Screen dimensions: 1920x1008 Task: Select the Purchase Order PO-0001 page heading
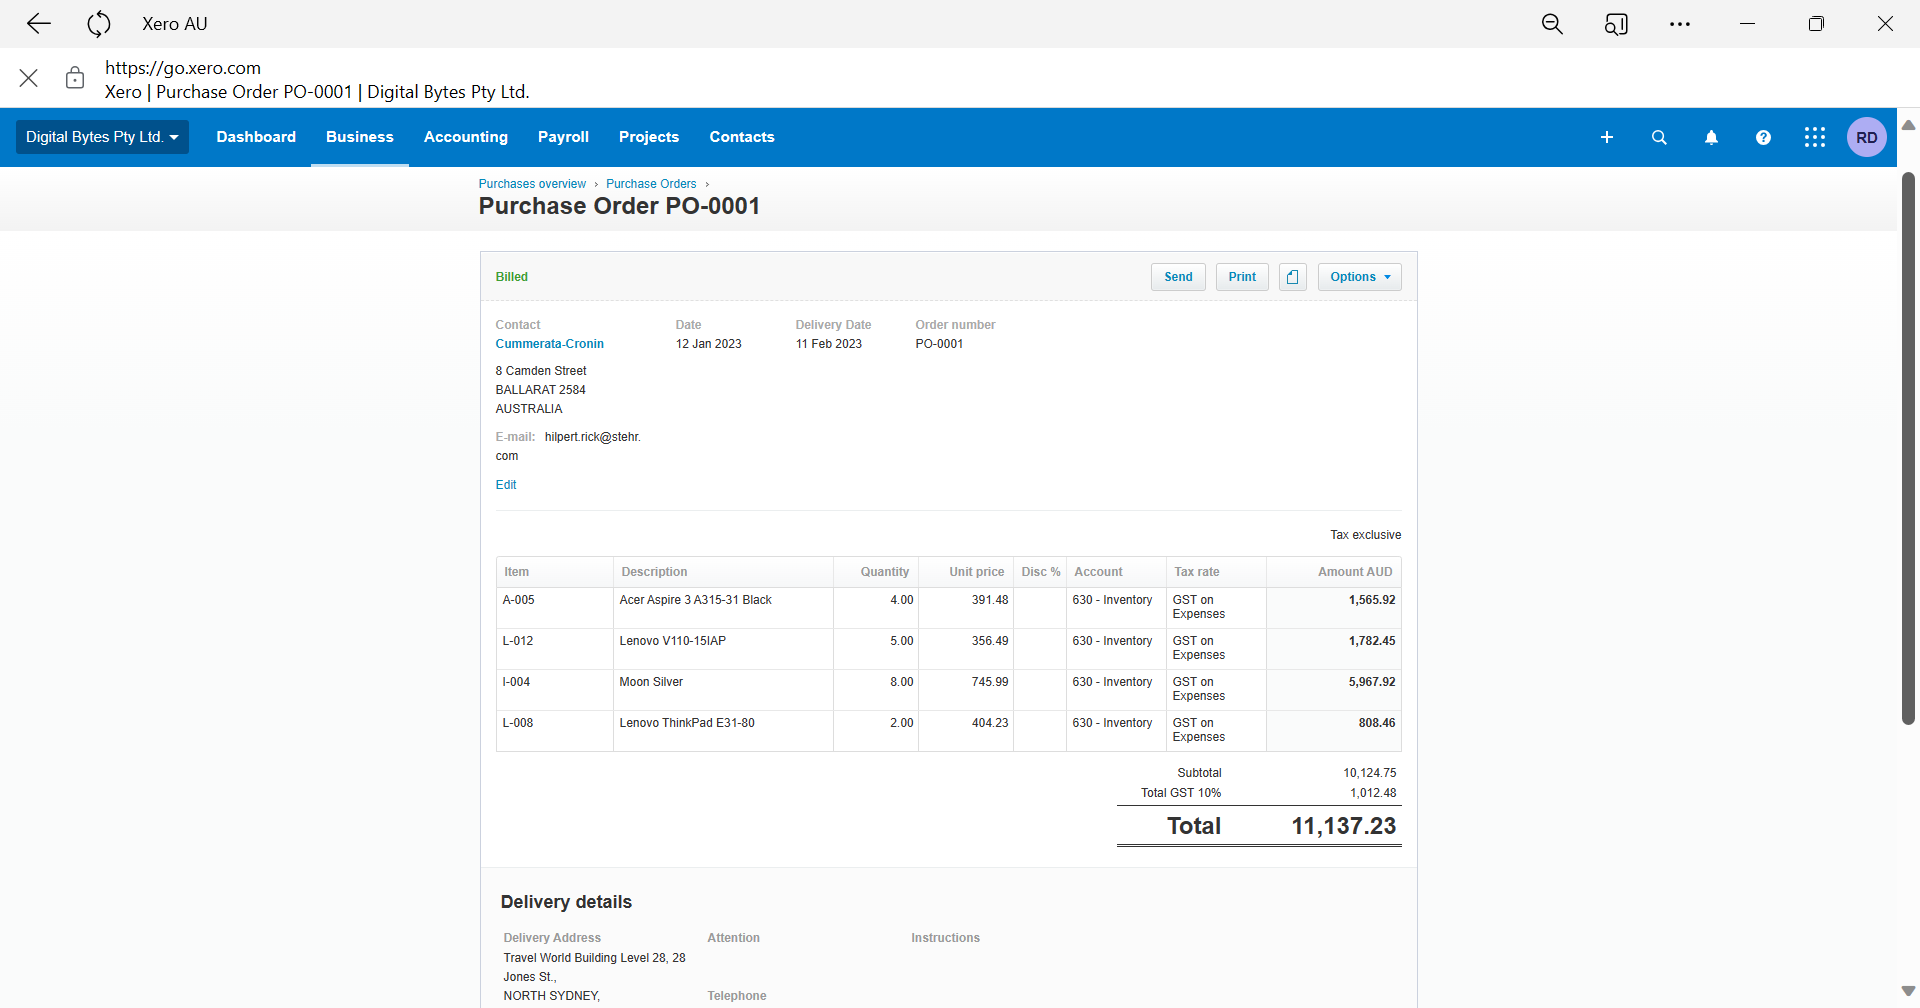point(619,206)
